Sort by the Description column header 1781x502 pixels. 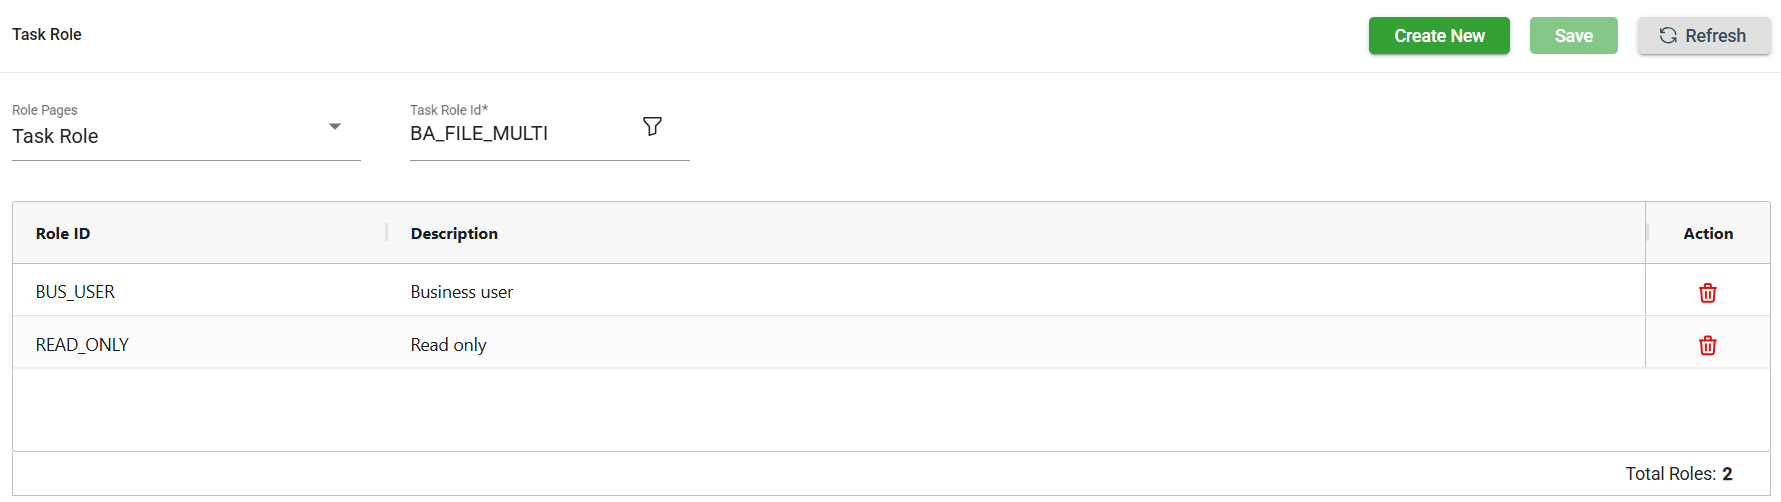coord(454,234)
